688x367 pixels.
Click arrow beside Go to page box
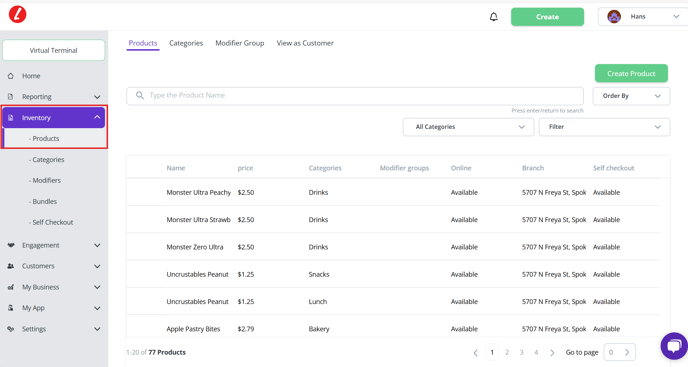point(627,352)
